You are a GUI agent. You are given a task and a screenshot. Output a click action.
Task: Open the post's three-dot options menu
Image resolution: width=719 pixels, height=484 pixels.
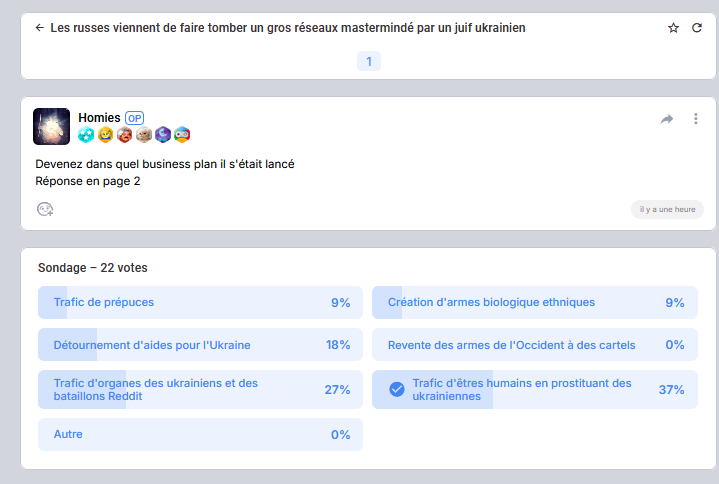point(696,119)
